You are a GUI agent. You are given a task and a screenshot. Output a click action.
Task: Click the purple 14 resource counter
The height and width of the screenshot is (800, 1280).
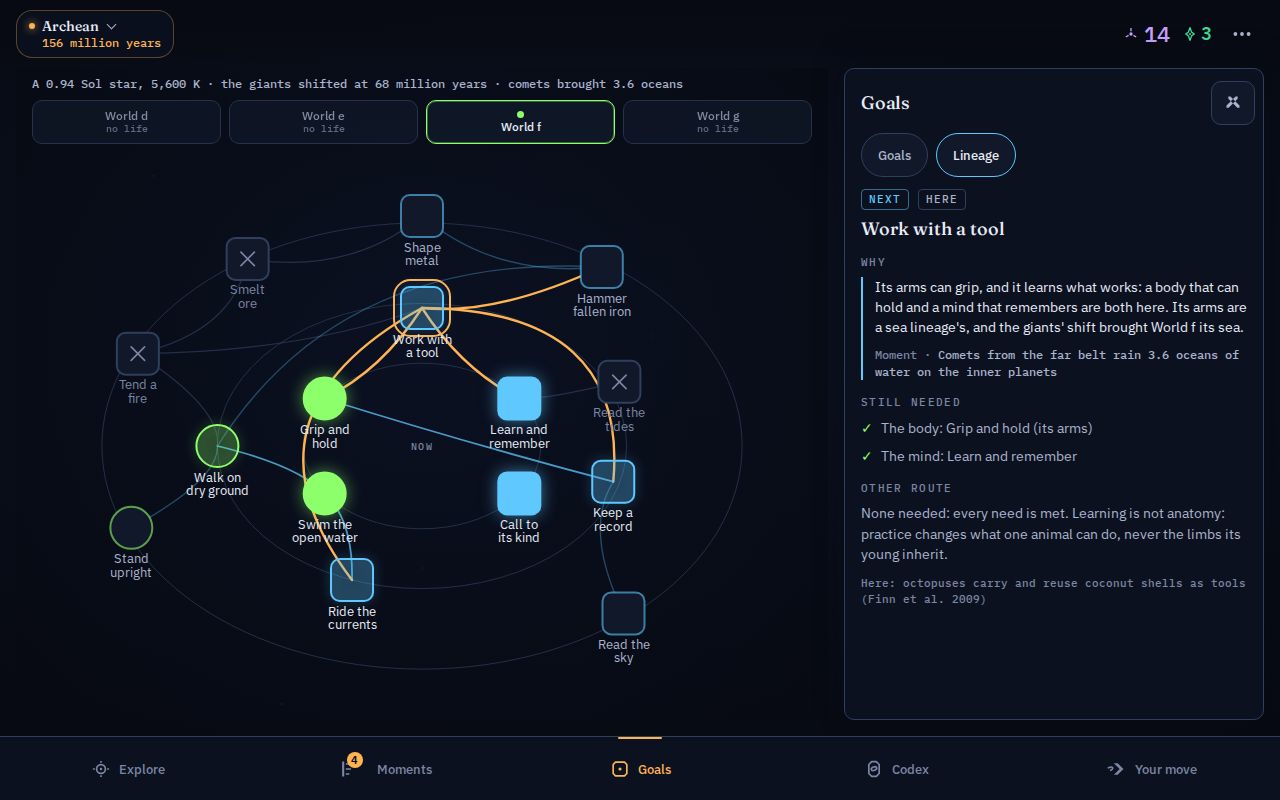pyautogui.click(x=1146, y=34)
